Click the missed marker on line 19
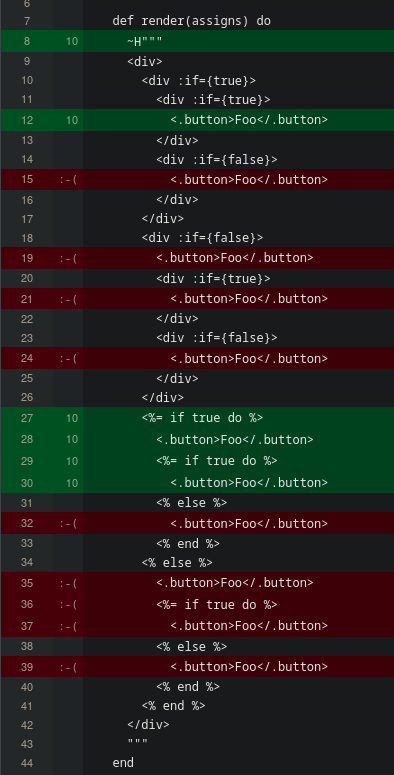This screenshot has width=394, height=775. [x=68, y=258]
